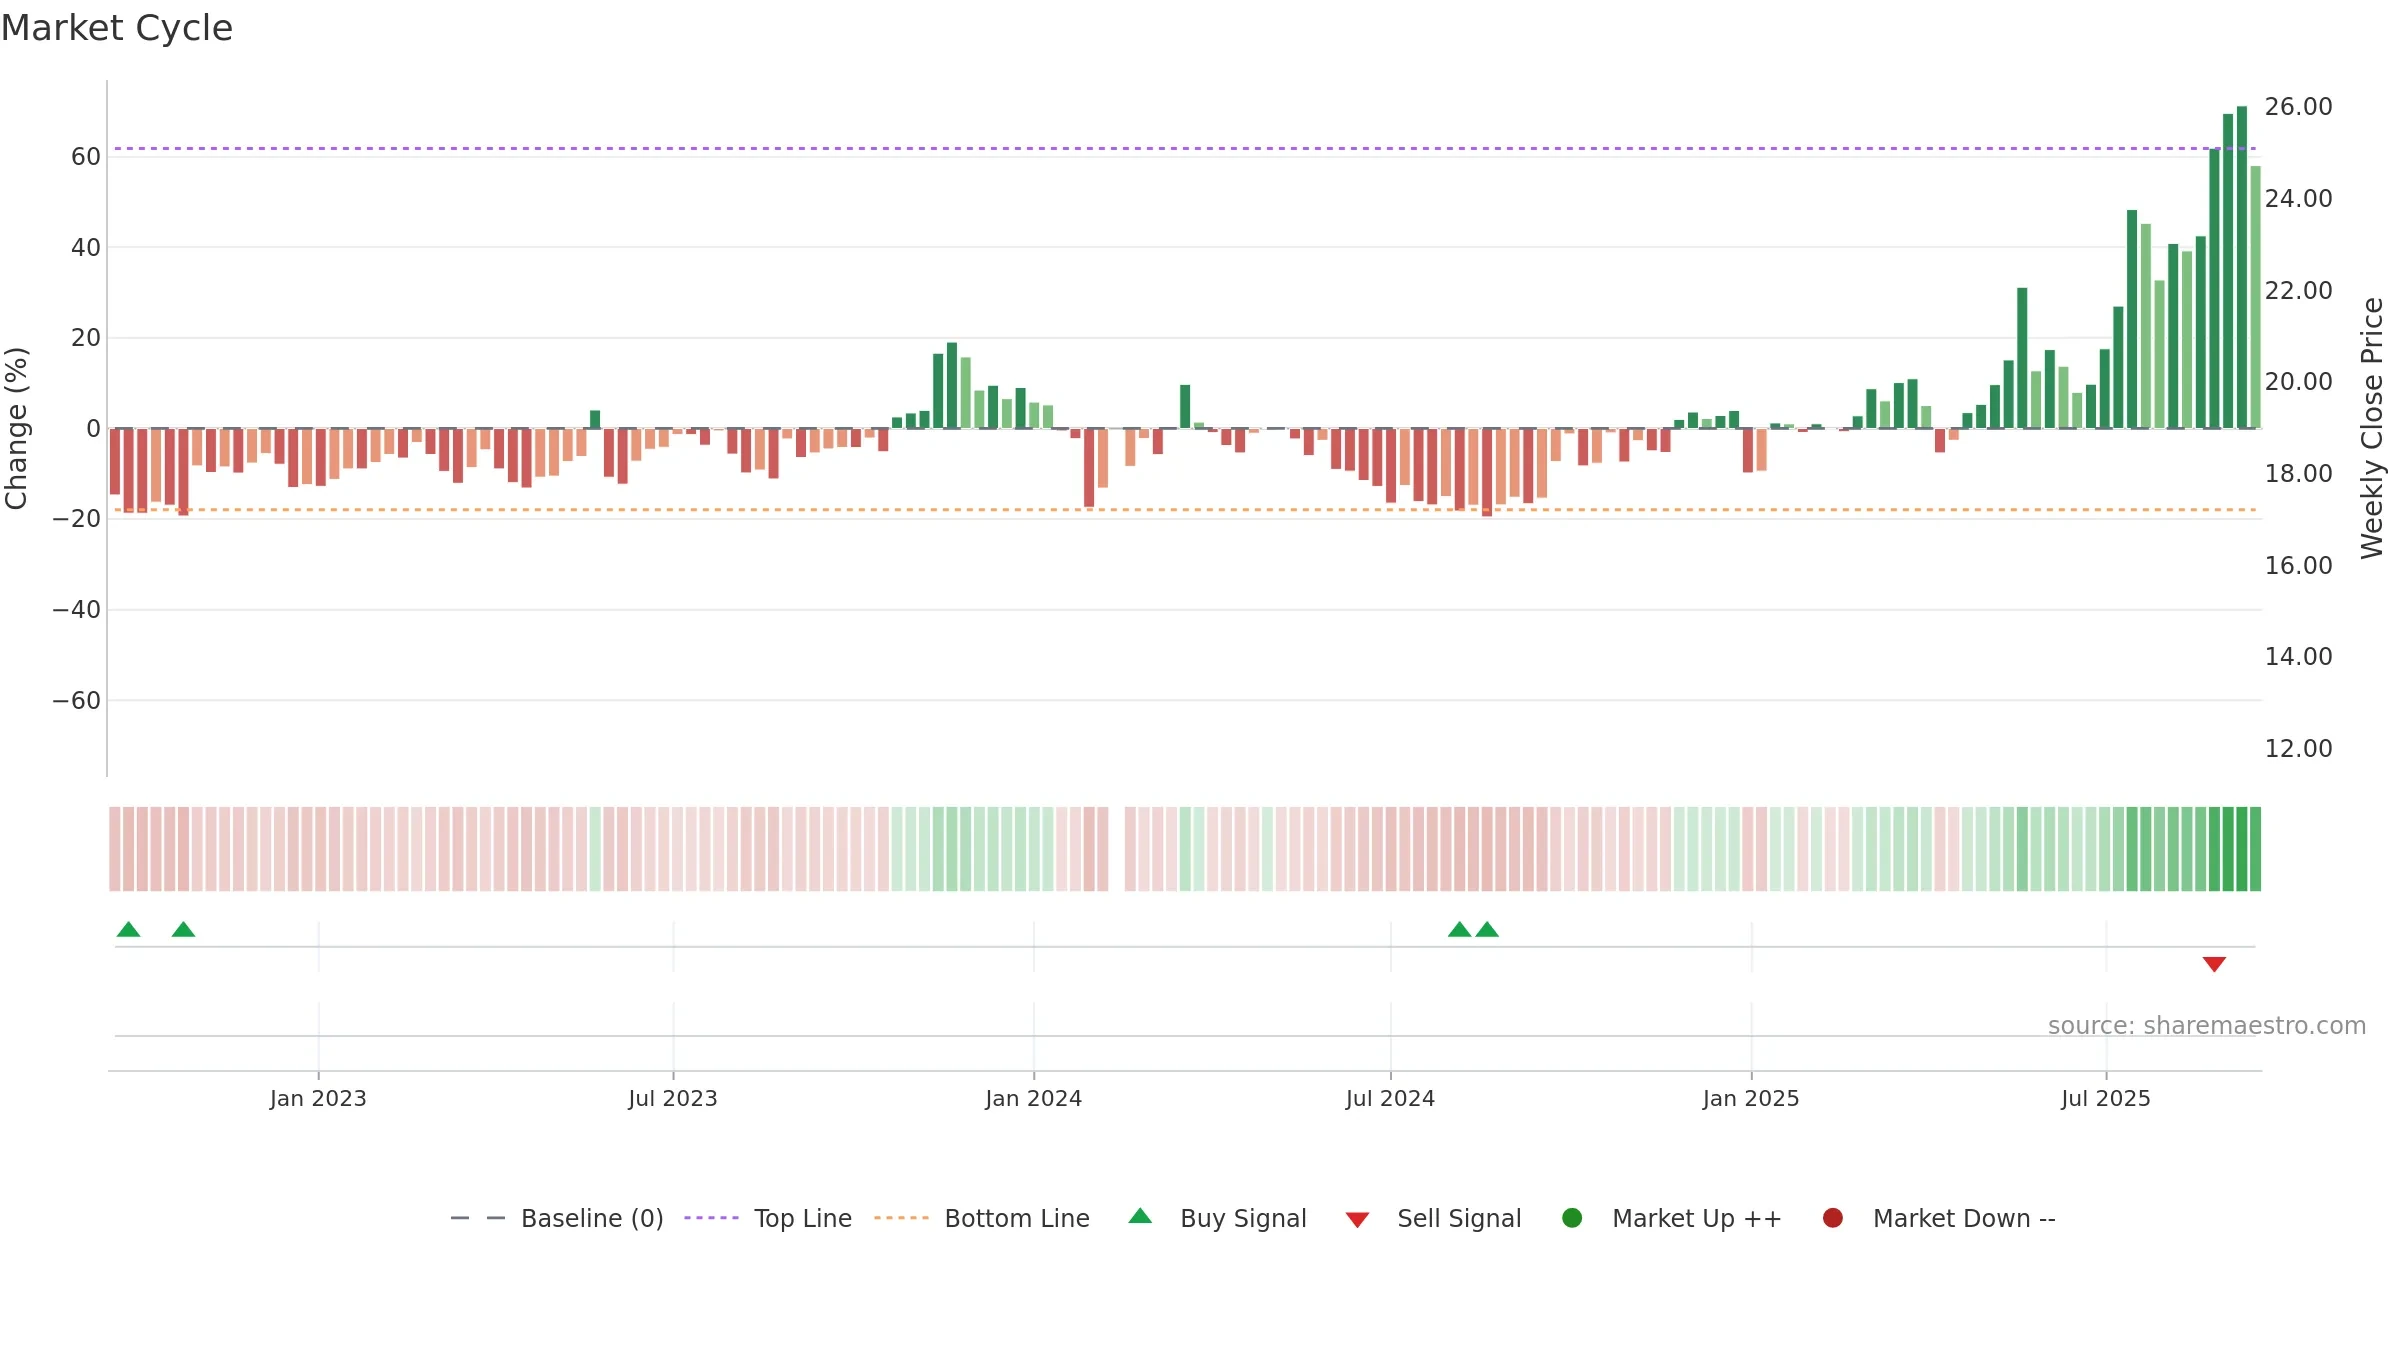Select the red sell signal marker near Aug 2025
This screenshot has width=2400, height=1350.
pos(2214,964)
